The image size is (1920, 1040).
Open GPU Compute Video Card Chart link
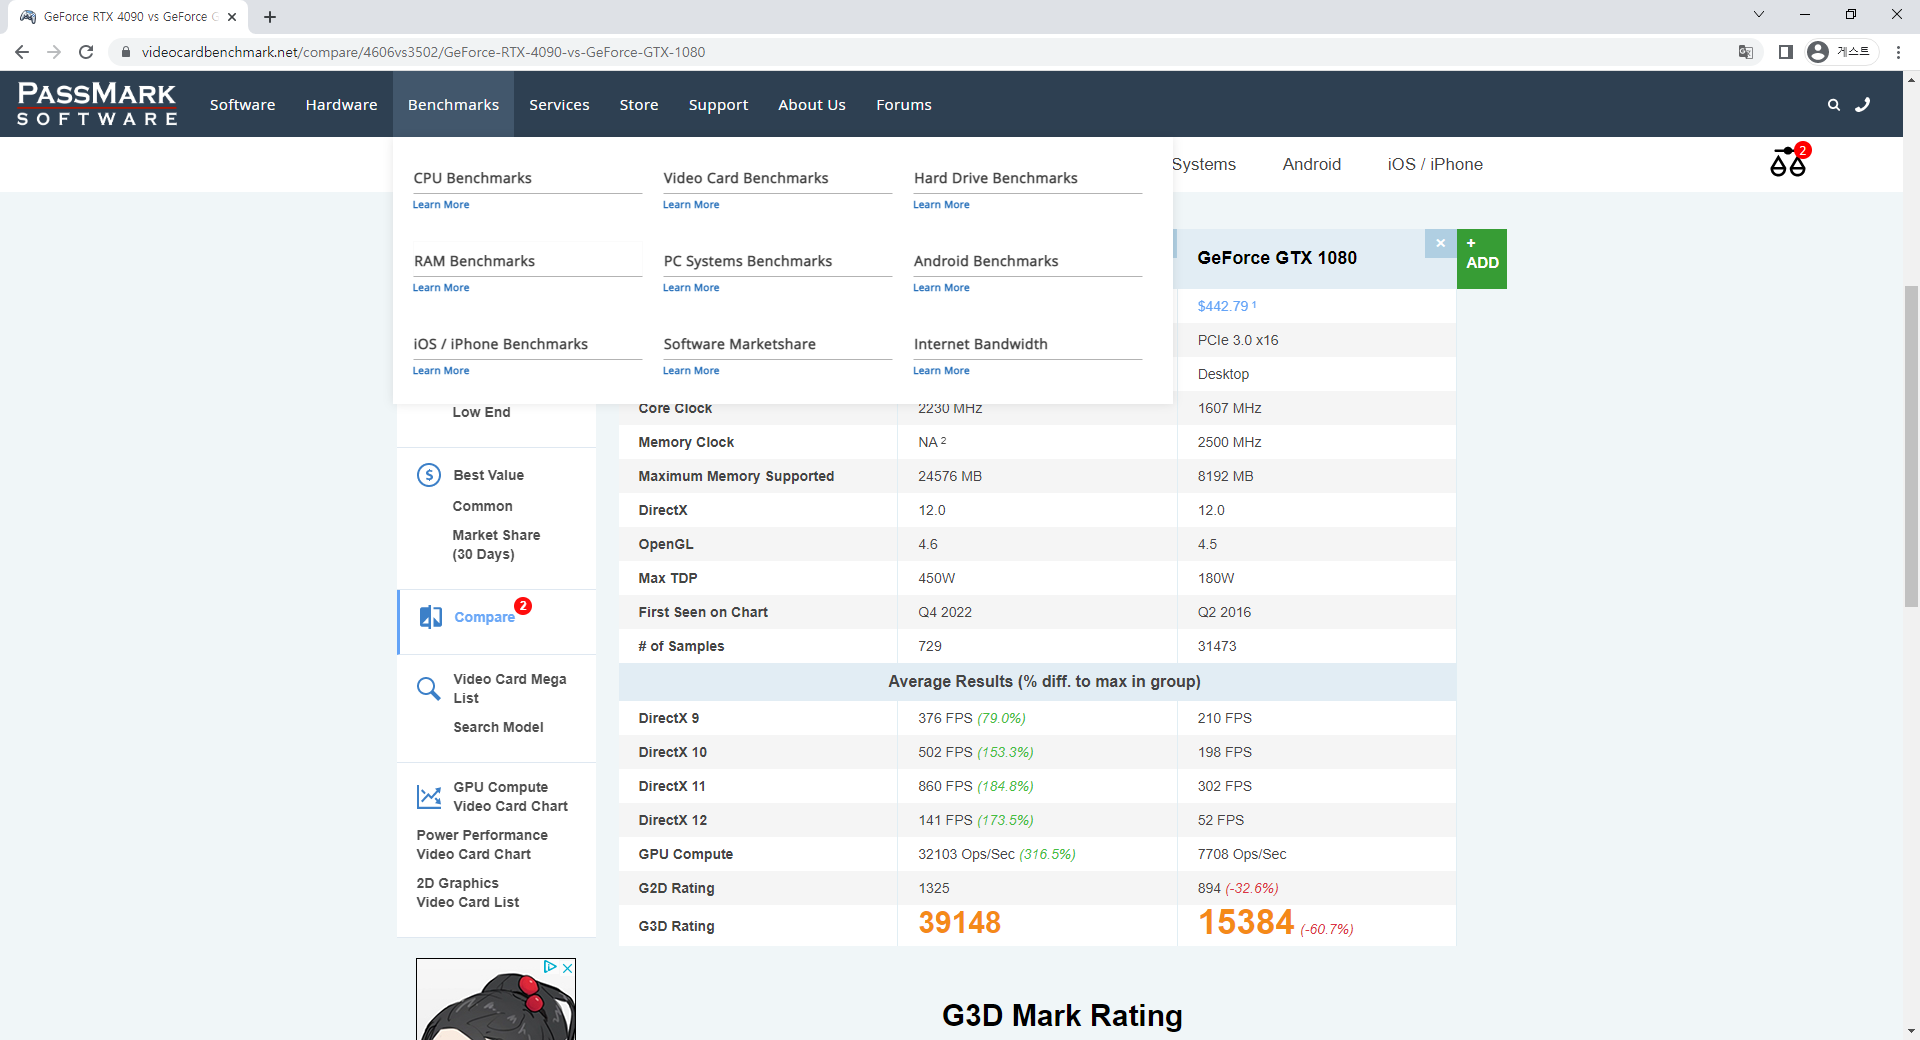510,796
